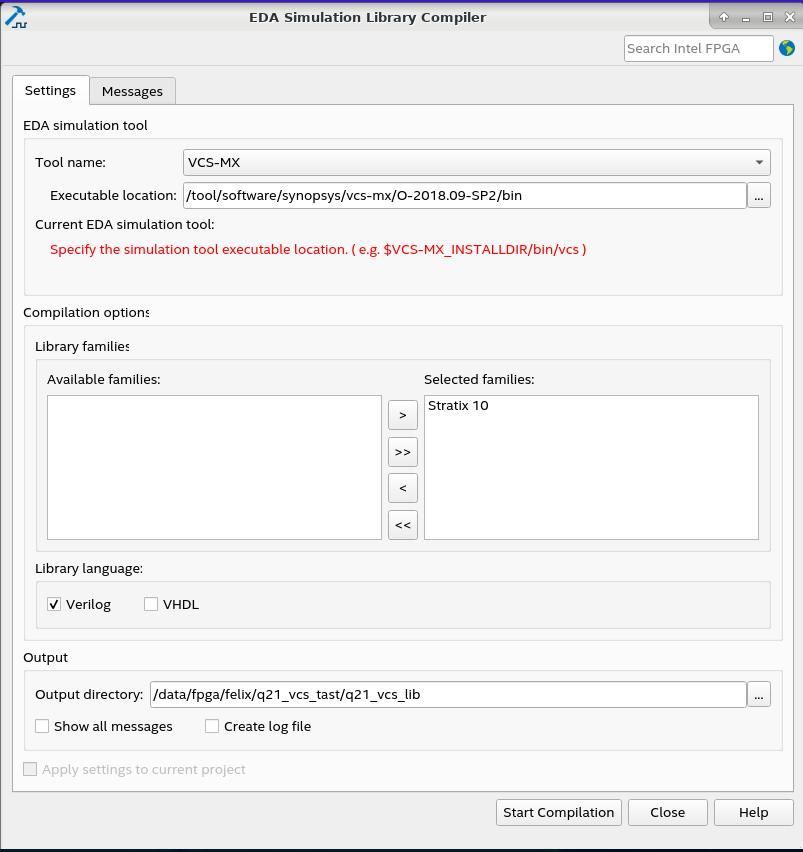Open Help with the Help button
The image size is (803, 852).
[754, 812]
